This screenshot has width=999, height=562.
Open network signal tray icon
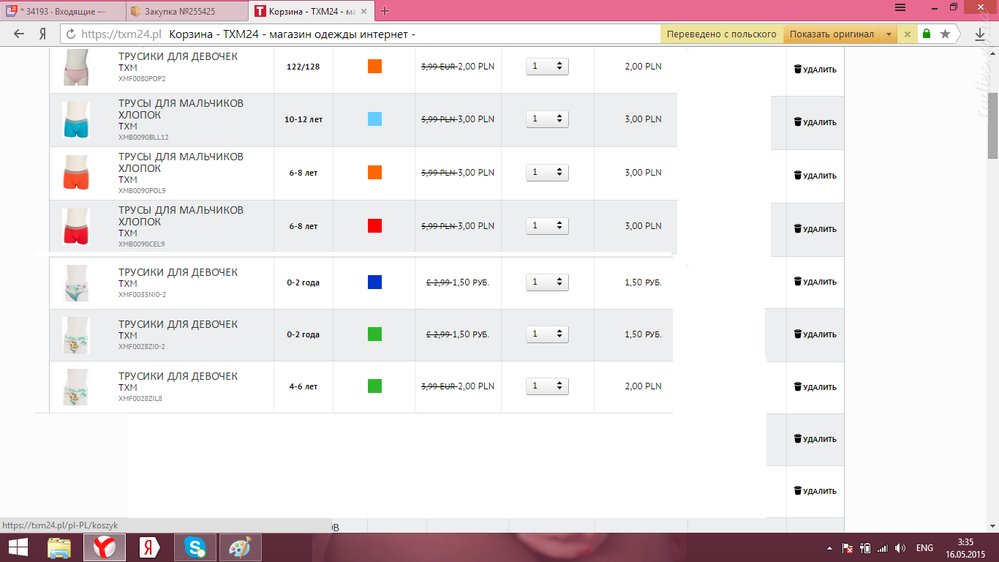(882, 548)
